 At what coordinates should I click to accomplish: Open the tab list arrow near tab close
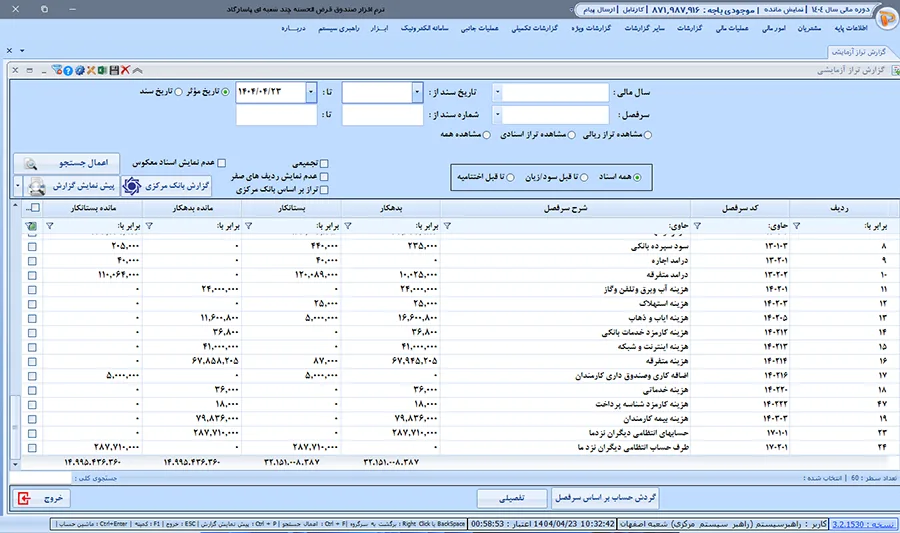(22, 50)
